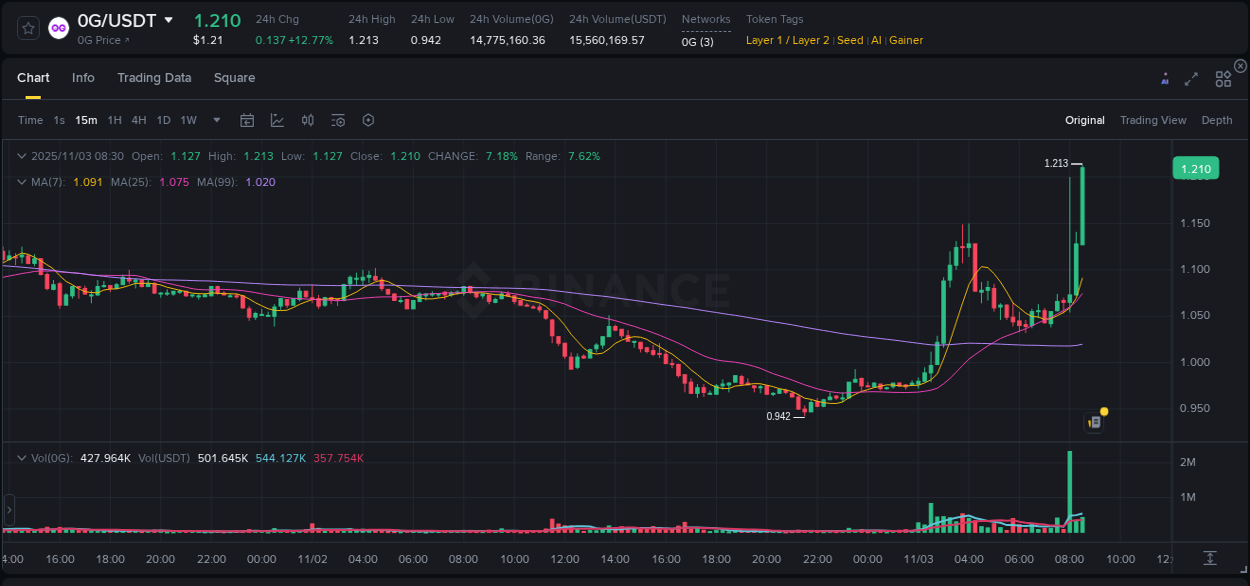Open the widgets layout icon
The width and height of the screenshot is (1250, 586).
[1223, 79]
